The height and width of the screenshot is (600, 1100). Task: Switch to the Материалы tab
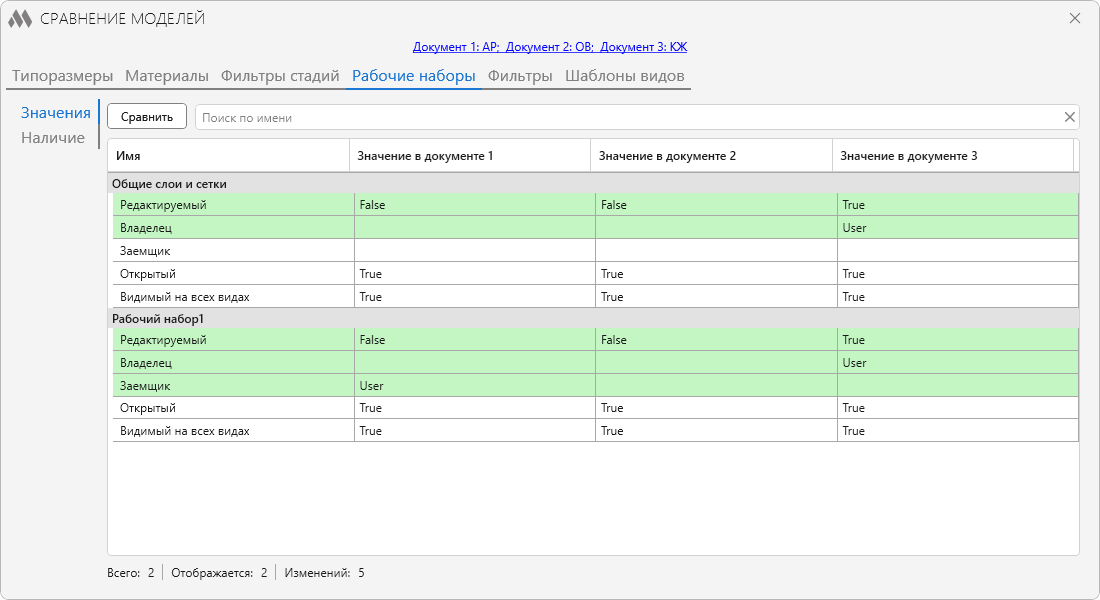[167, 76]
